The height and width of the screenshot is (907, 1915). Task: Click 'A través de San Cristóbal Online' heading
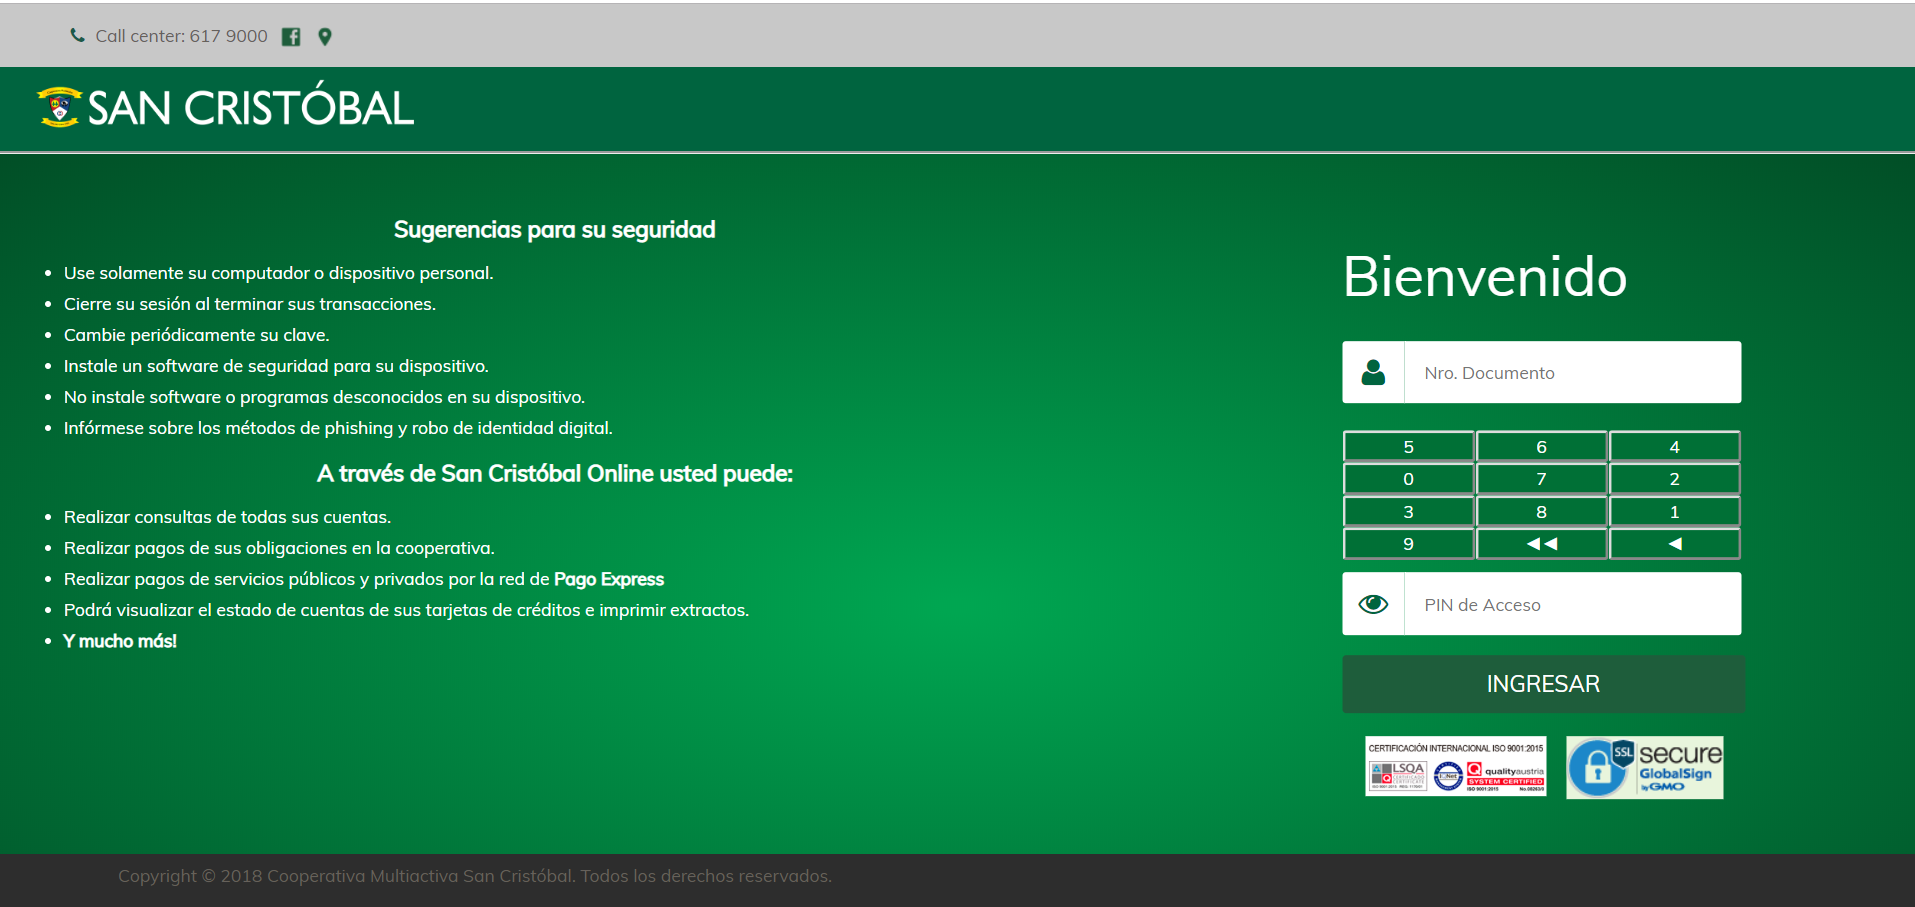[555, 474]
